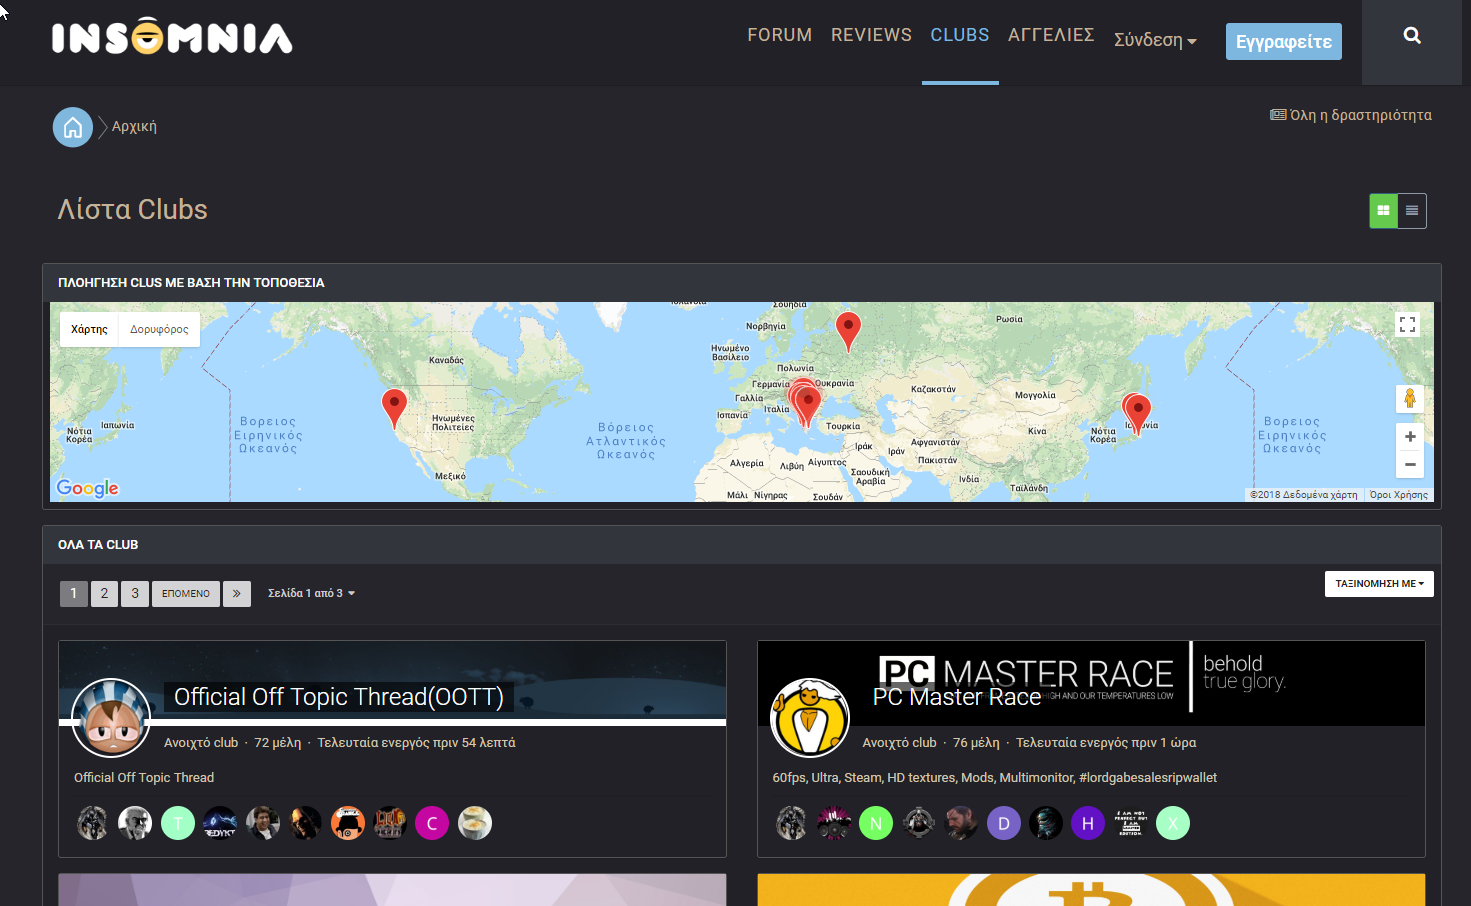
Task: View the orange bowler-hat member avatar
Action: pyautogui.click(x=348, y=823)
